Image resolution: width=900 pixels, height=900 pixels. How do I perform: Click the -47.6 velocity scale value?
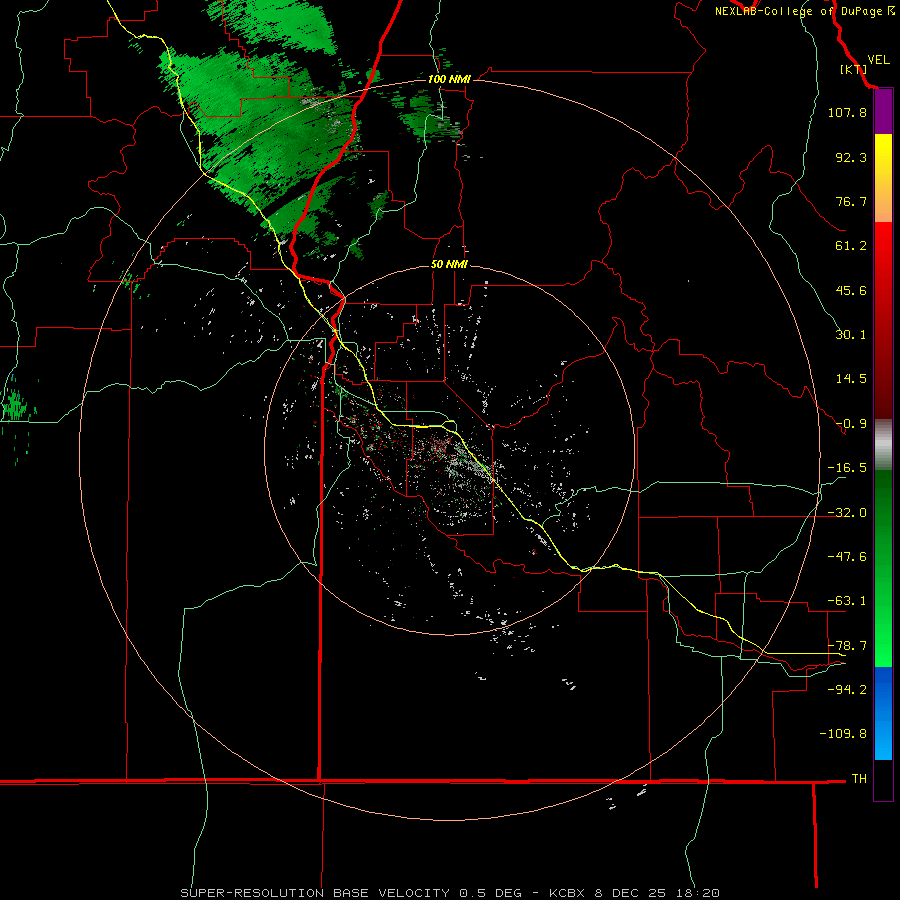coord(847,557)
